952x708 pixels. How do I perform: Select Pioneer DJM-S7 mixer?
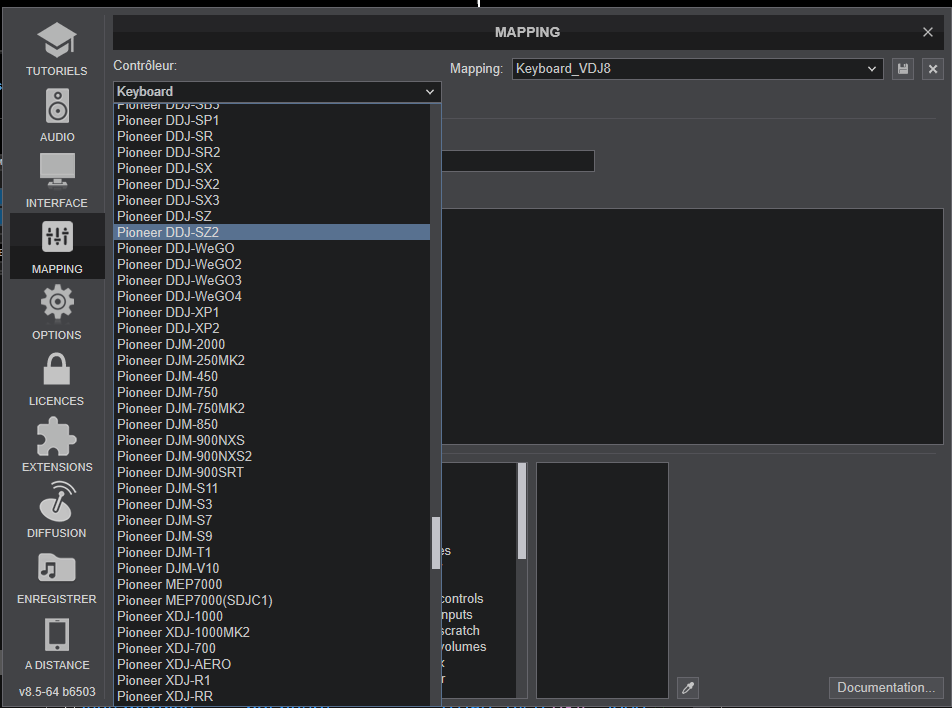tap(271, 520)
